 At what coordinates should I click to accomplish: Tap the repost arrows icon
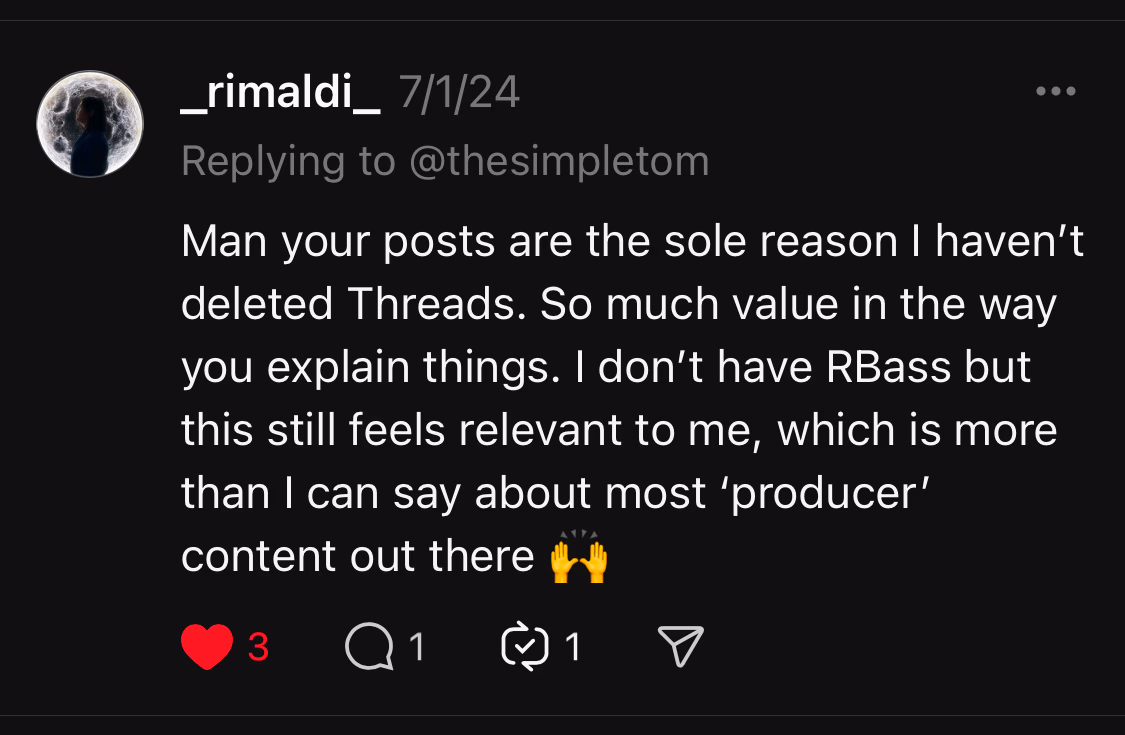(524, 648)
